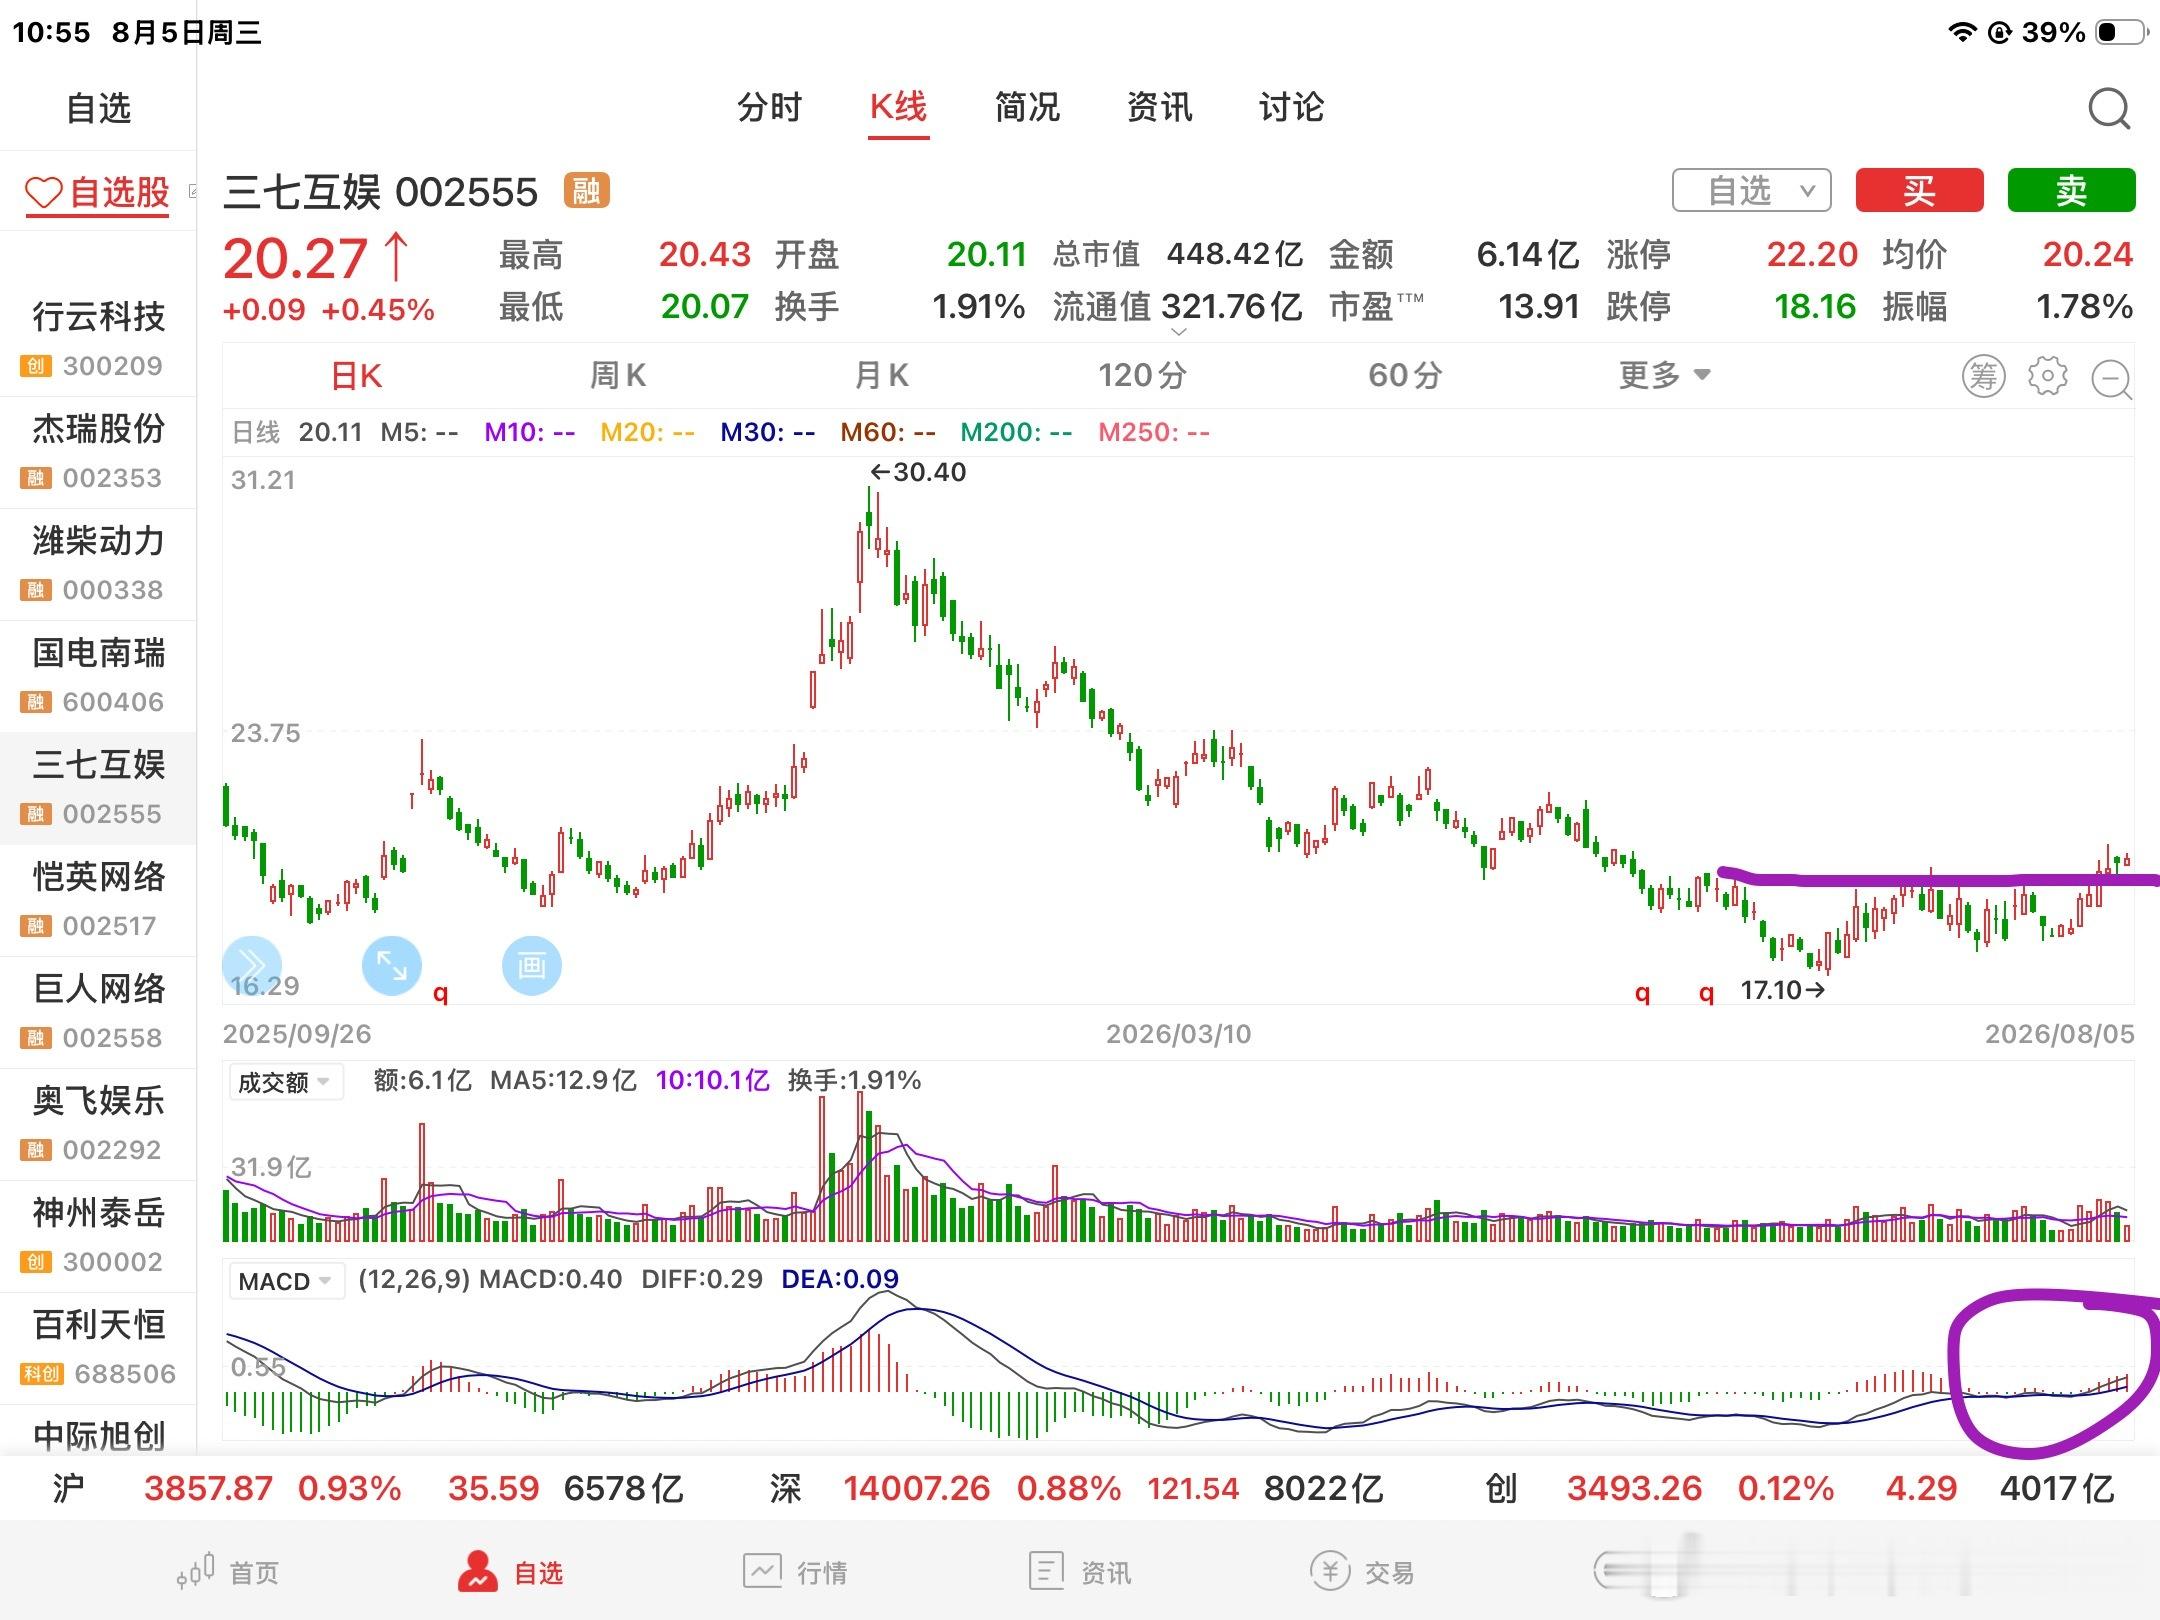2160x1620 pixels.
Task: Tap the fullscreen expand arrows circle
Action: click(x=391, y=966)
